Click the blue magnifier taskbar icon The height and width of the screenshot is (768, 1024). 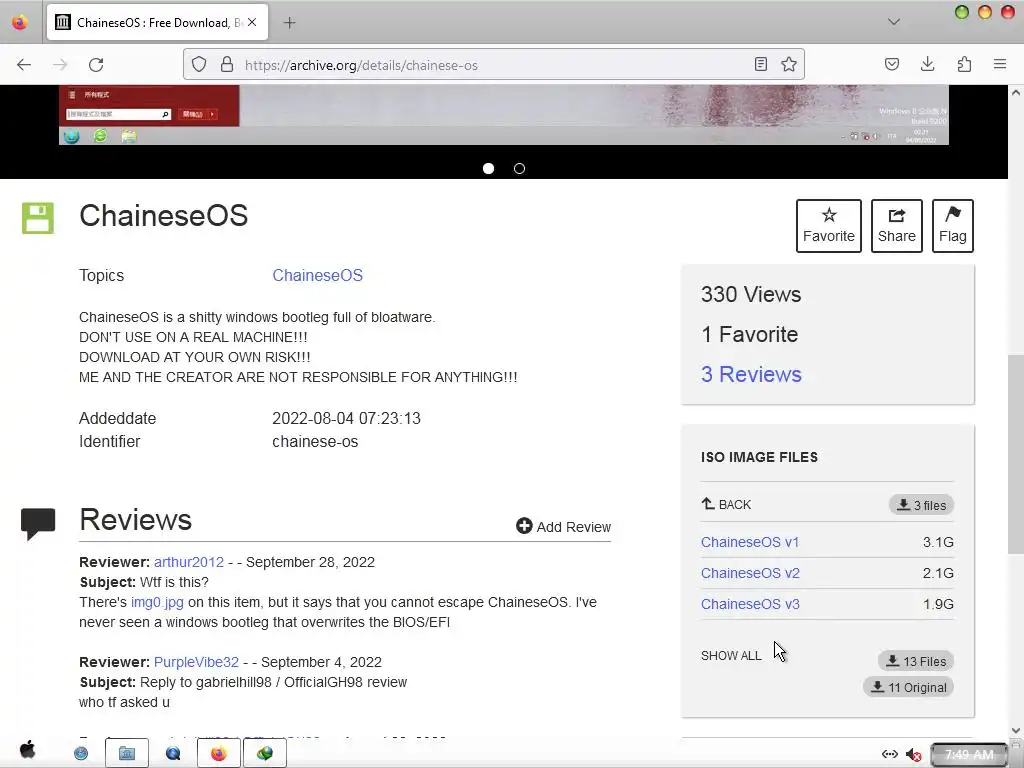tap(173, 754)
